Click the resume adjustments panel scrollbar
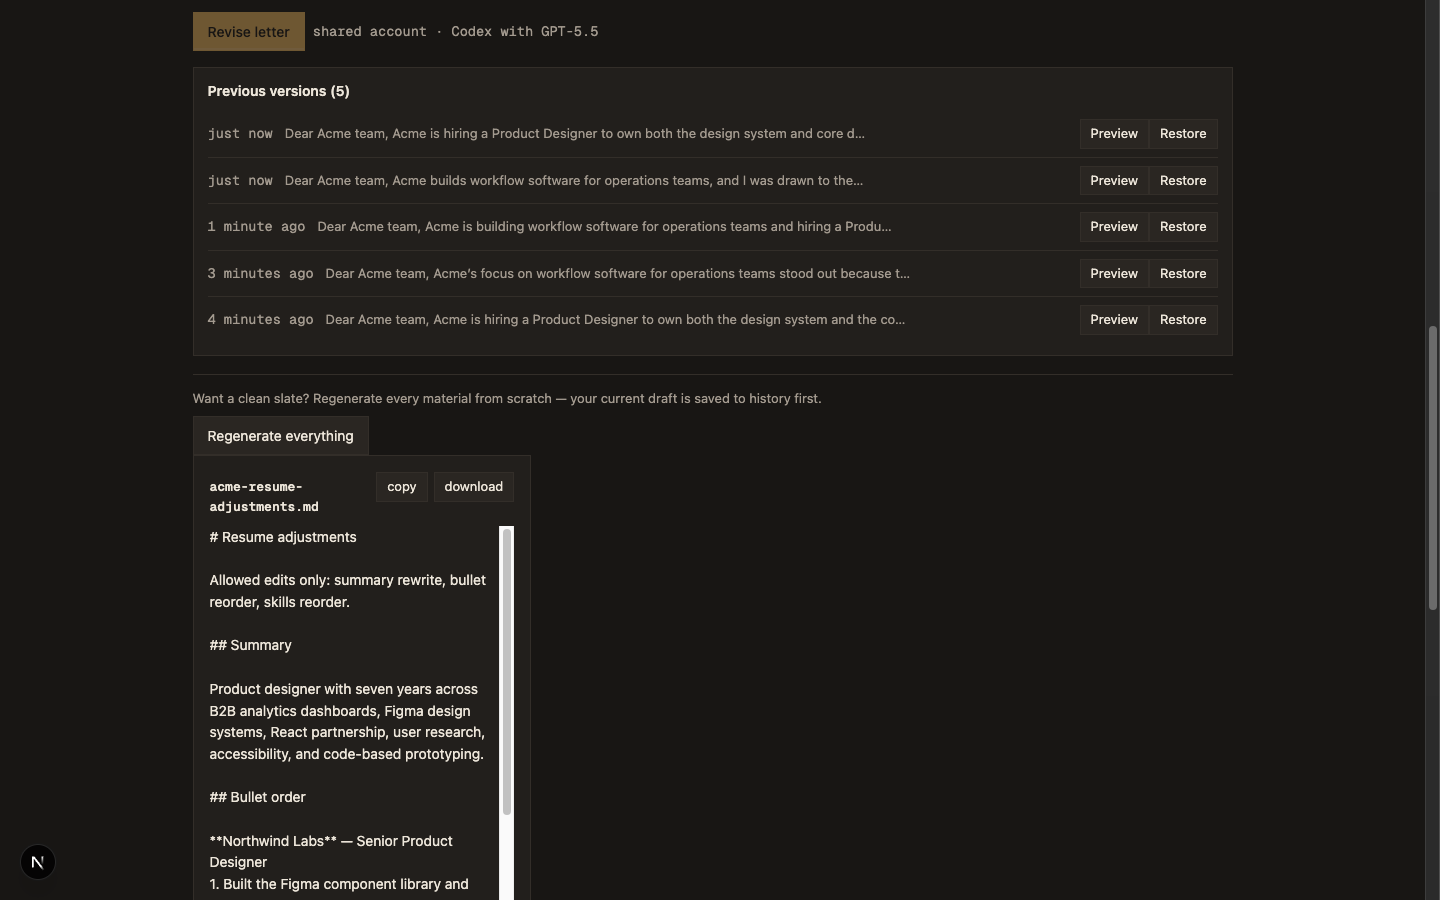 click(x=507, y=670)
